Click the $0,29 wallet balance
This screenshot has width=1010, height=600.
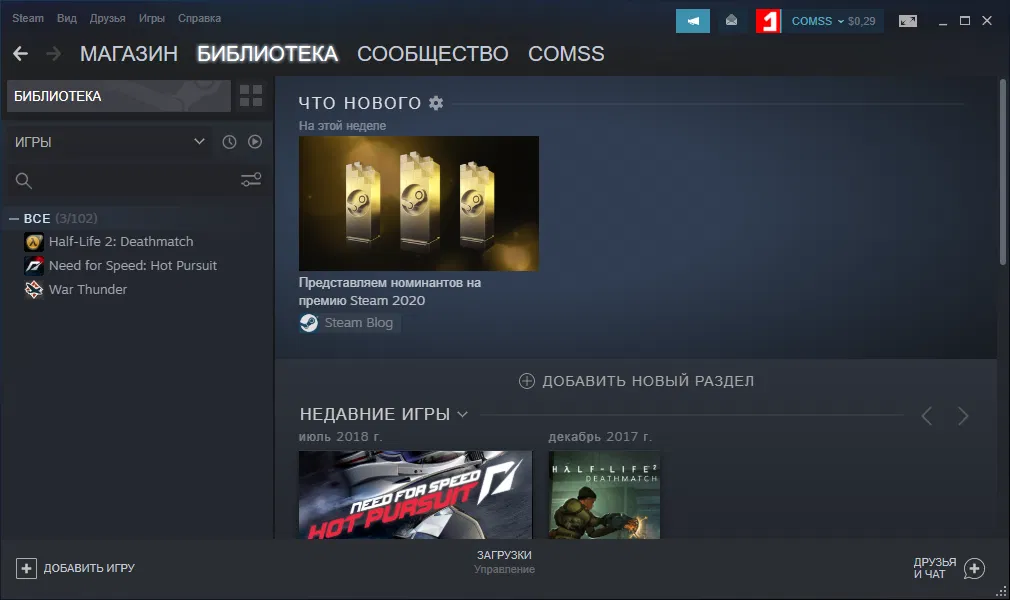pyautogui.click(x=862, y=21)
